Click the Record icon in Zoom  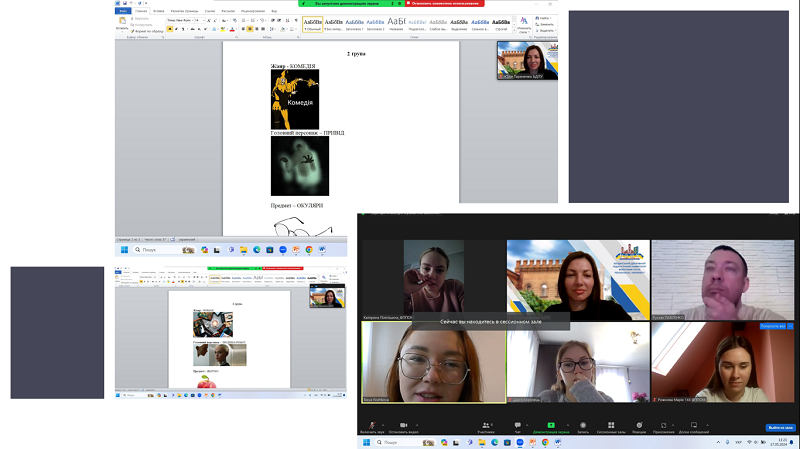[583, 424]
